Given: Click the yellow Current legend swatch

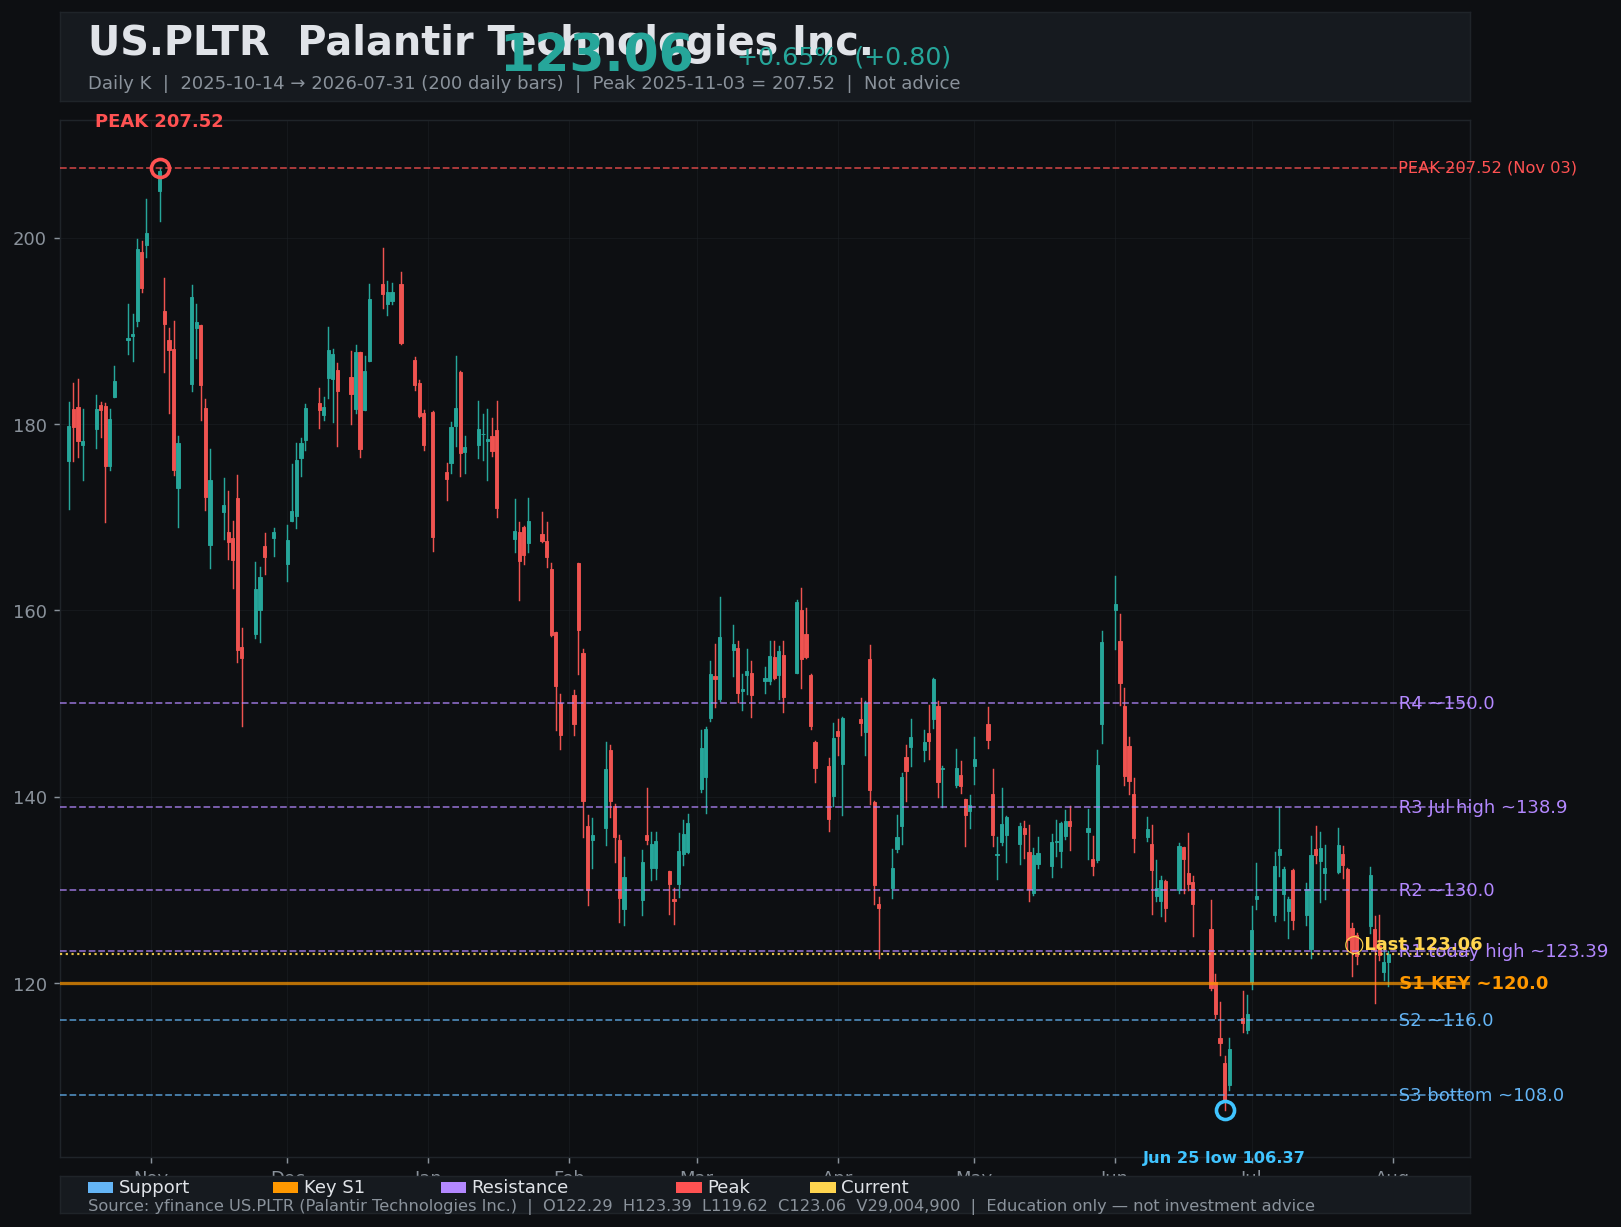Looking at the screenshot, I should [x=822, y=1187].
